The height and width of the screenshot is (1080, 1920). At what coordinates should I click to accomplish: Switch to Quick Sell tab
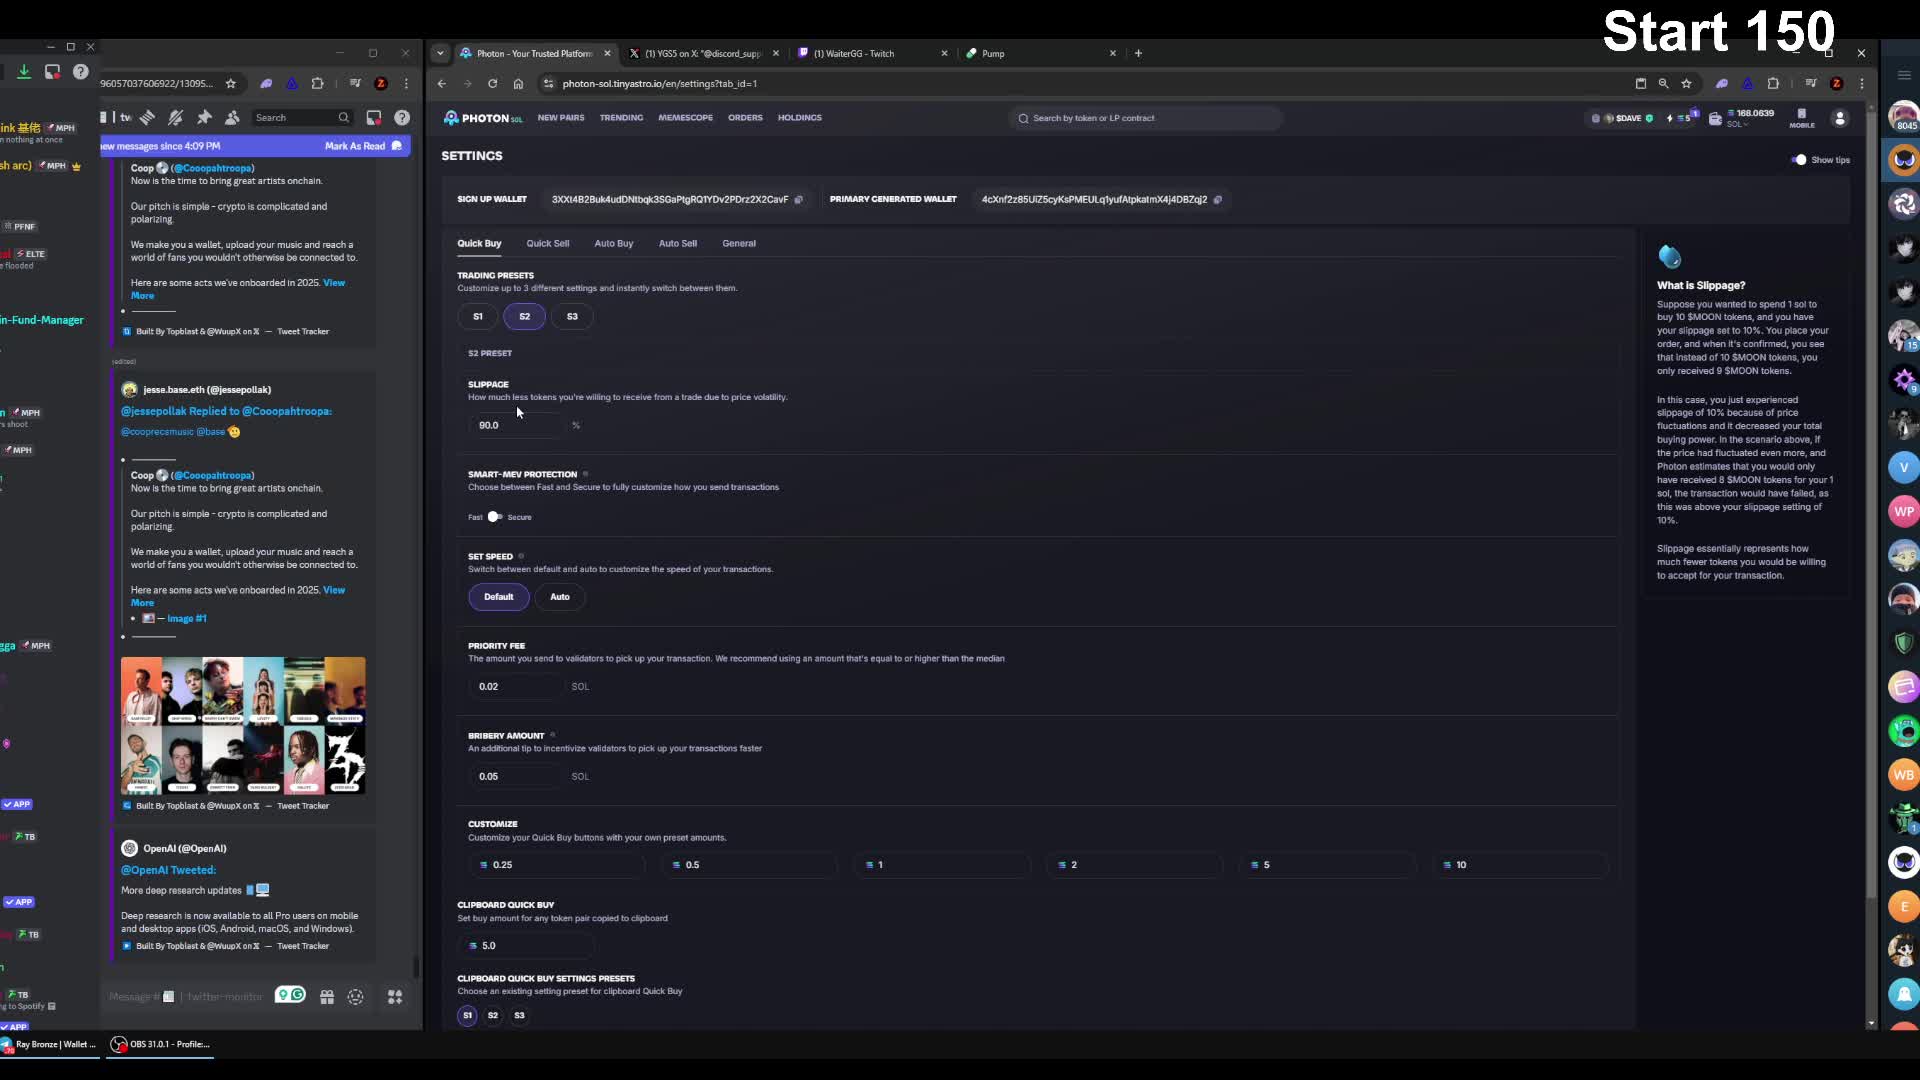coord(548,244)
